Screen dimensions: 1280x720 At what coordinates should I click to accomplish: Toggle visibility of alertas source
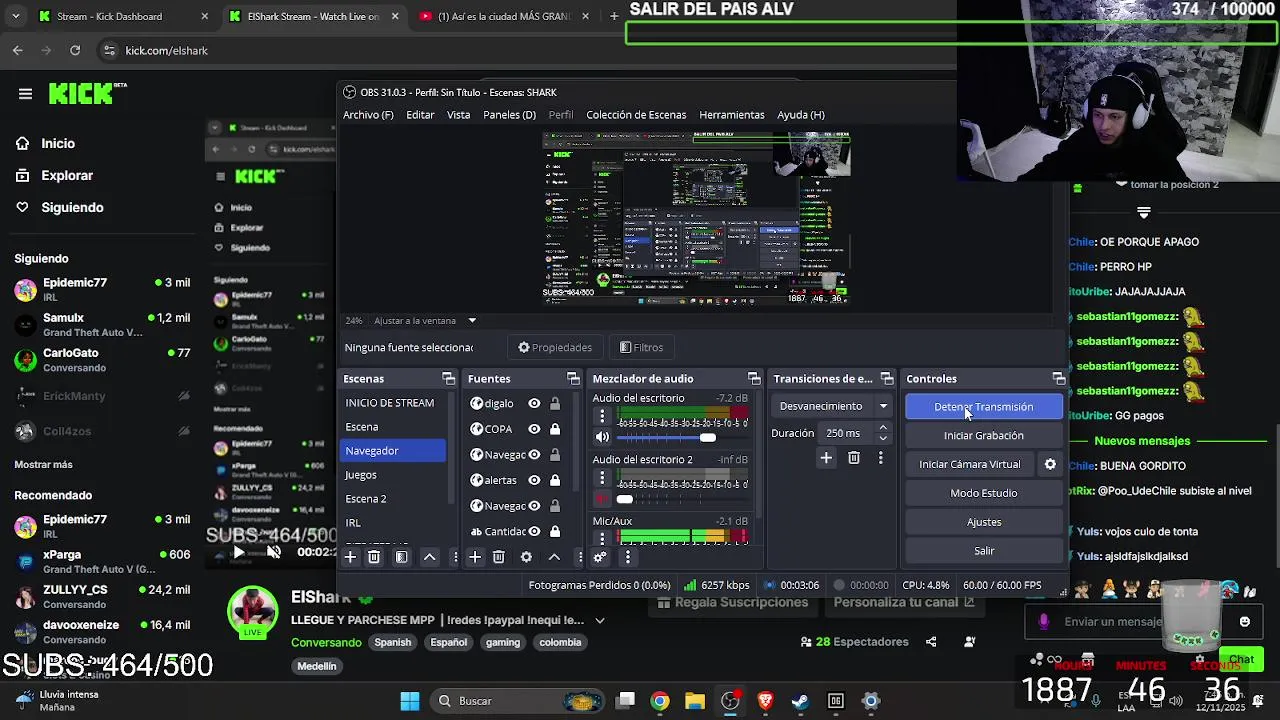pos(534,480)
